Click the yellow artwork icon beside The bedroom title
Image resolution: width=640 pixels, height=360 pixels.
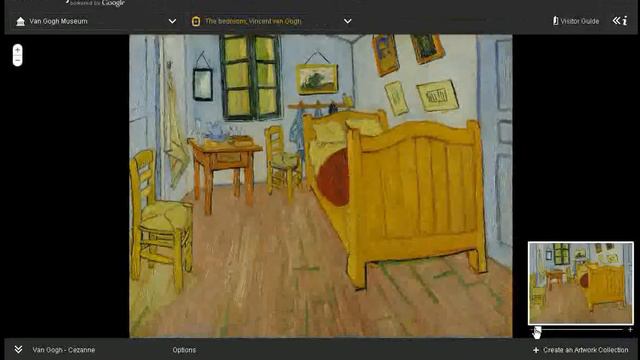(x=196, y=21)
